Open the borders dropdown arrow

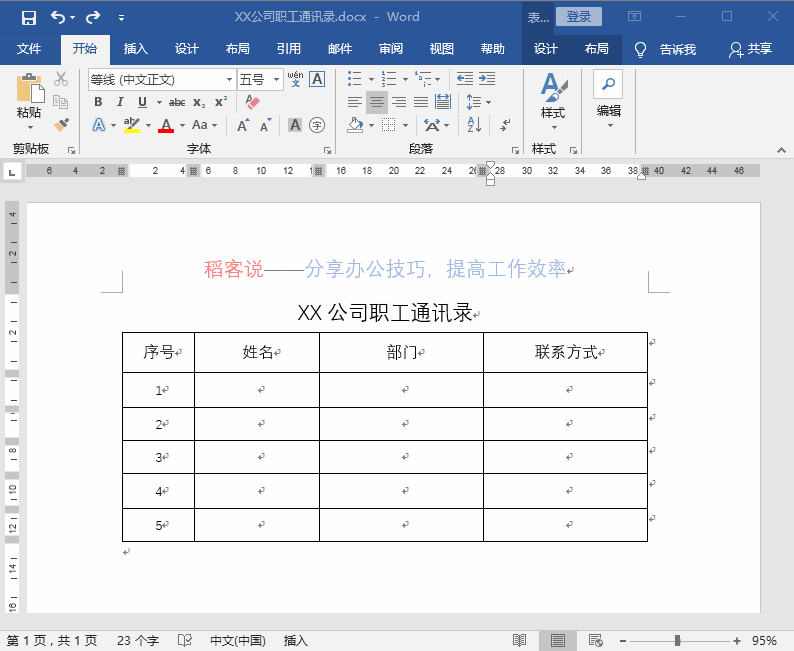[x=405, y=125]
